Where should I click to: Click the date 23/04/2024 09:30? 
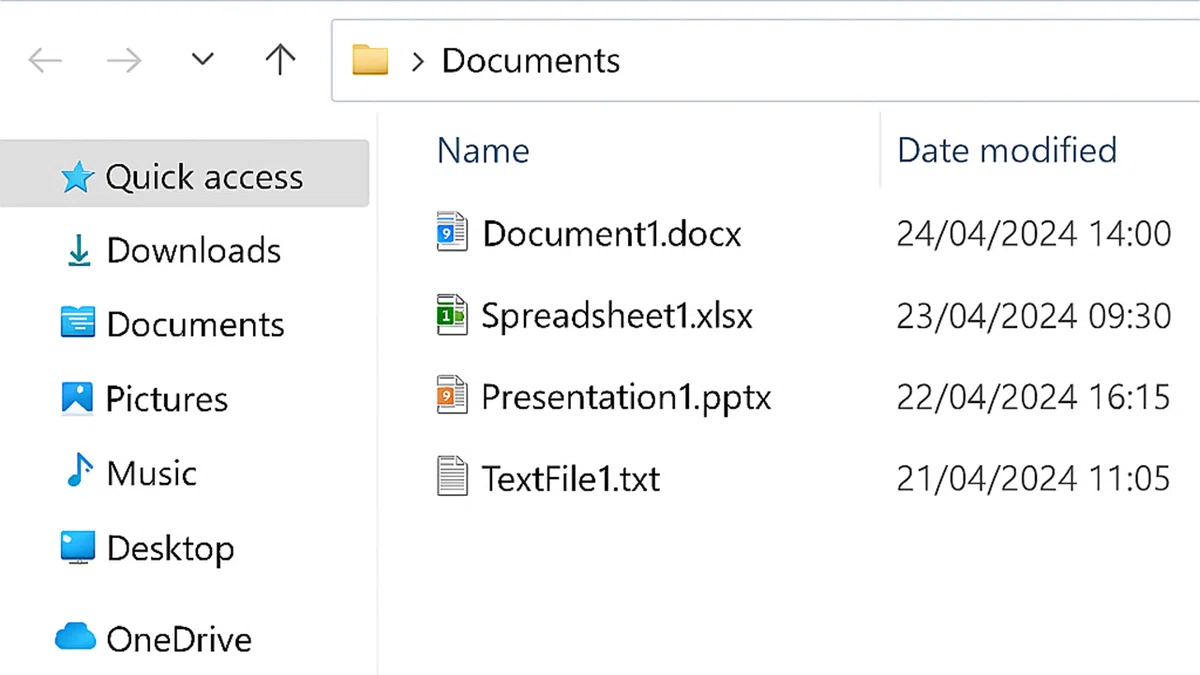point(1033,316)
